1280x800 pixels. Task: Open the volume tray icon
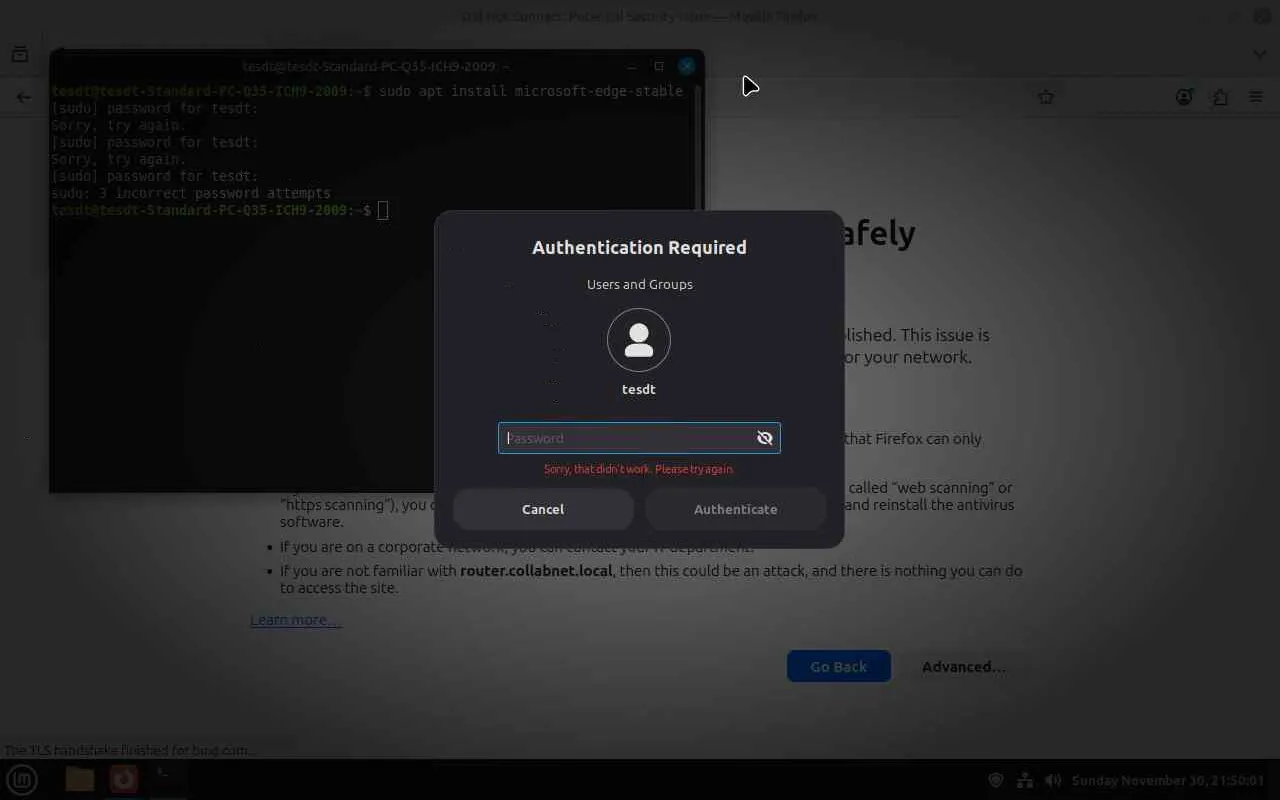tap(1053, 780)
